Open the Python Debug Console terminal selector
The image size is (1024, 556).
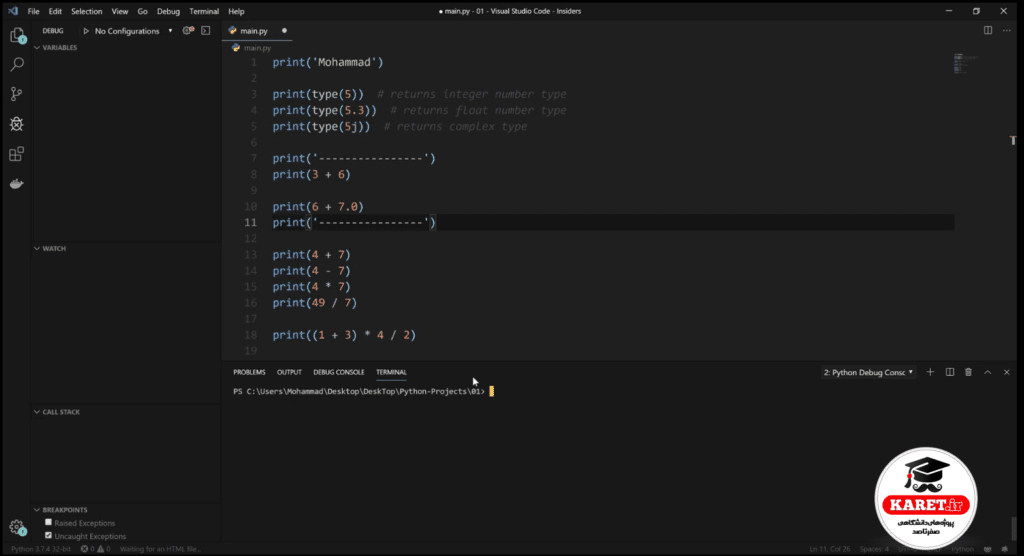[868, 372]
